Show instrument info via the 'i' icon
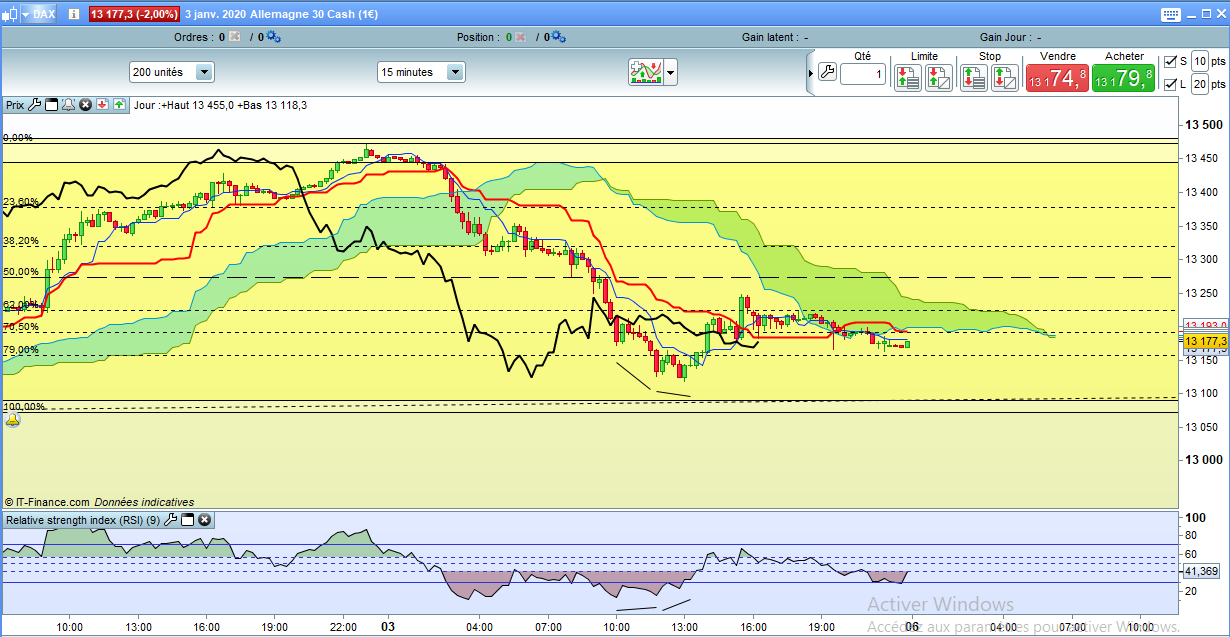 [73, 14]
